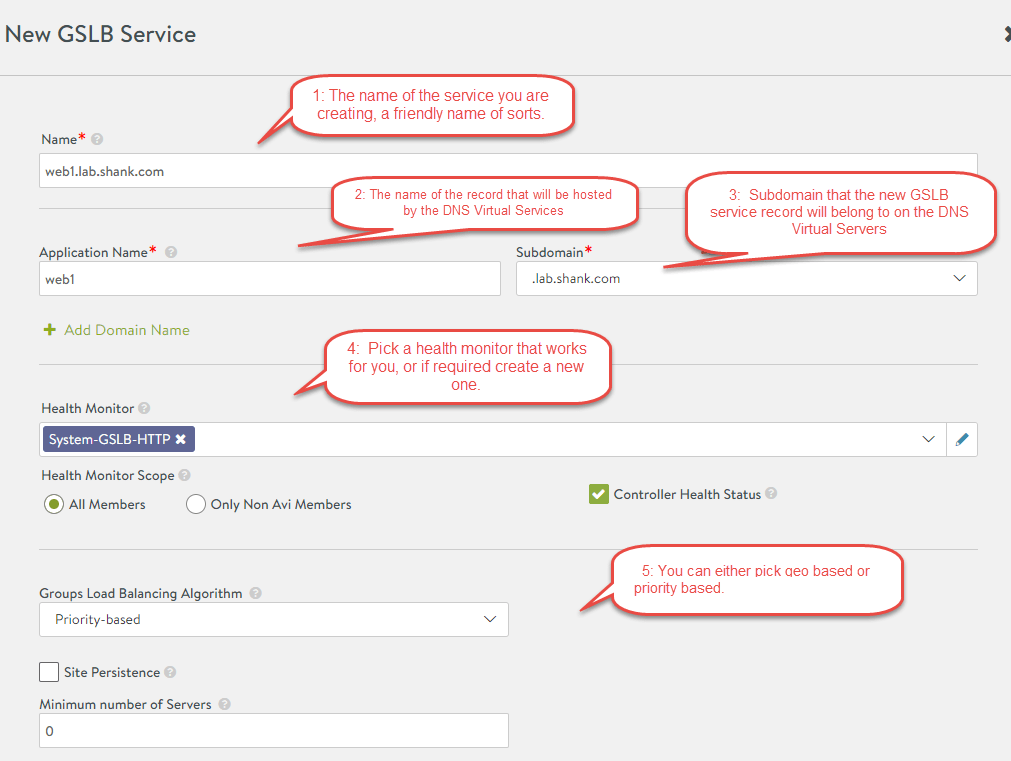Click the Application Name field containing web1
The image size is (1011, 761).
coord(270,279)
